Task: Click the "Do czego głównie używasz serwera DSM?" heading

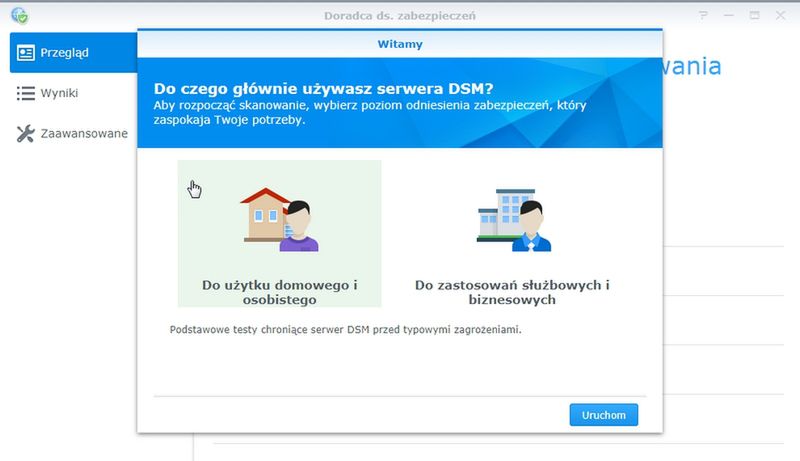Action: pos(323,89)
